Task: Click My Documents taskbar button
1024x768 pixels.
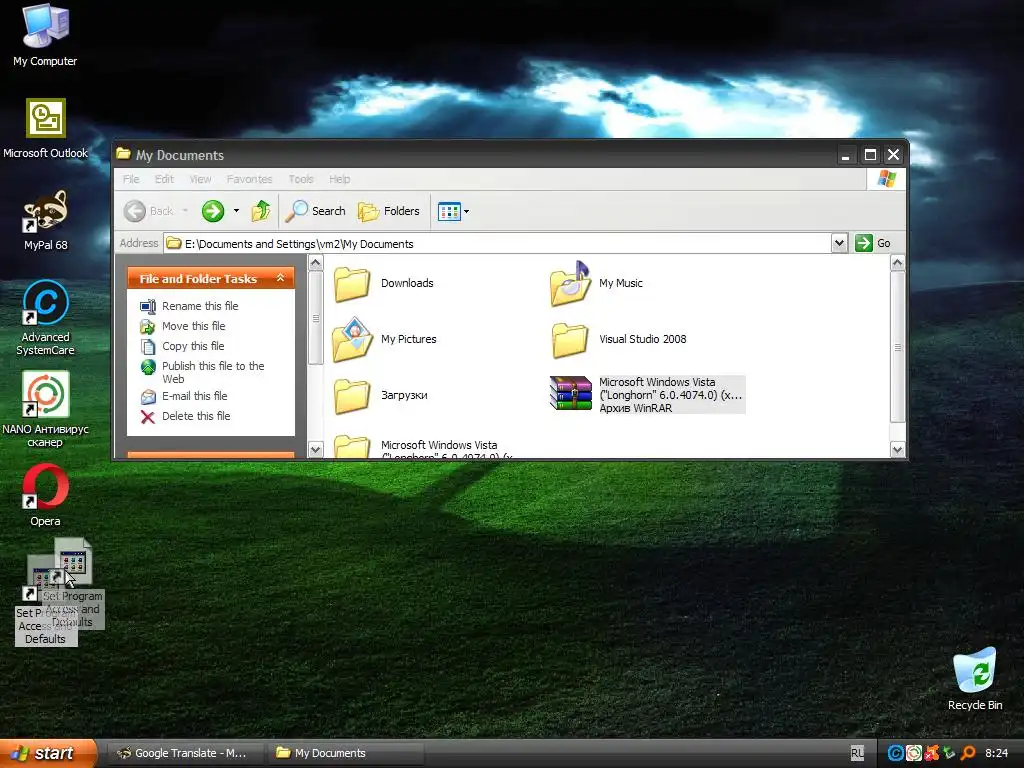Action: click(344, 753)
